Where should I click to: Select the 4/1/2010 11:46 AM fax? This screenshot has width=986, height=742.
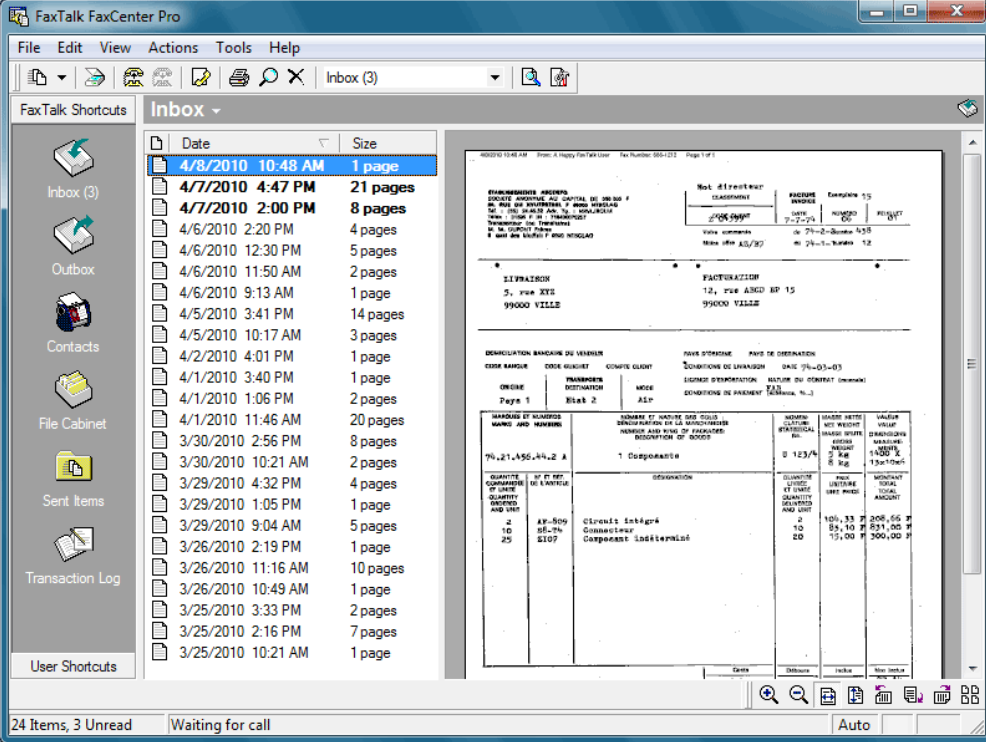click(292, 419)
